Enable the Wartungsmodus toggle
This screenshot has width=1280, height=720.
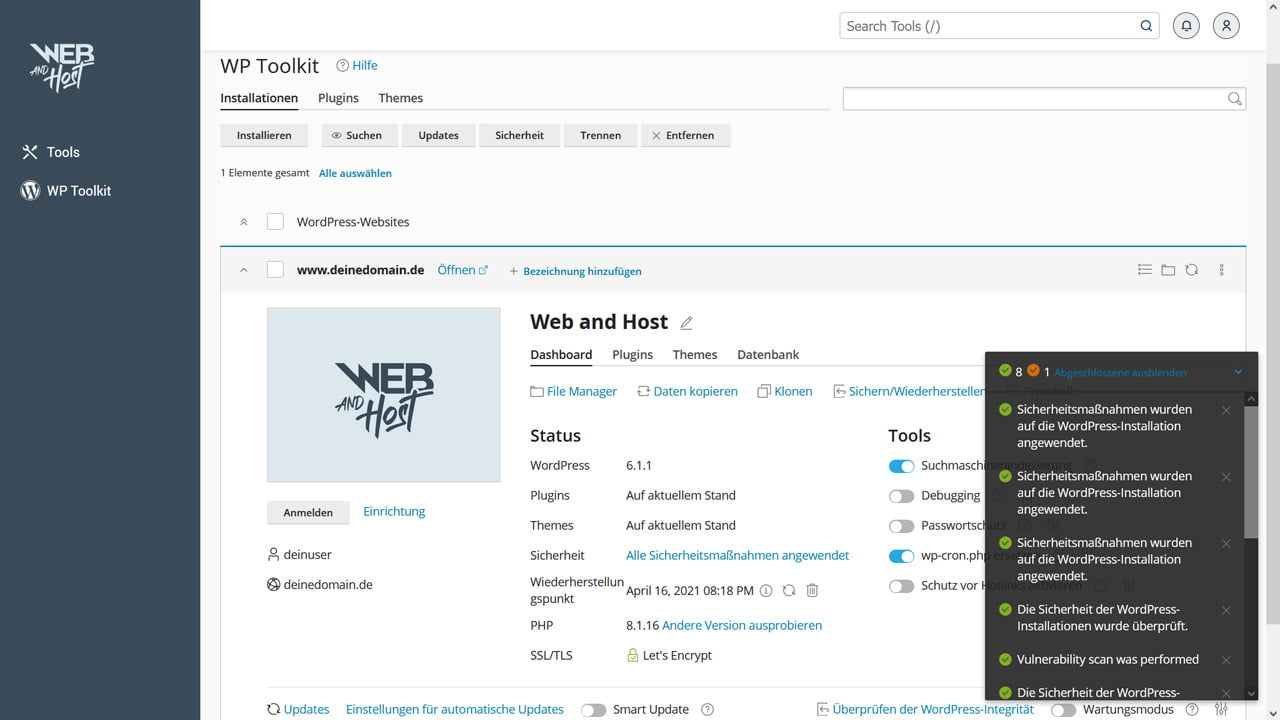1063,709
